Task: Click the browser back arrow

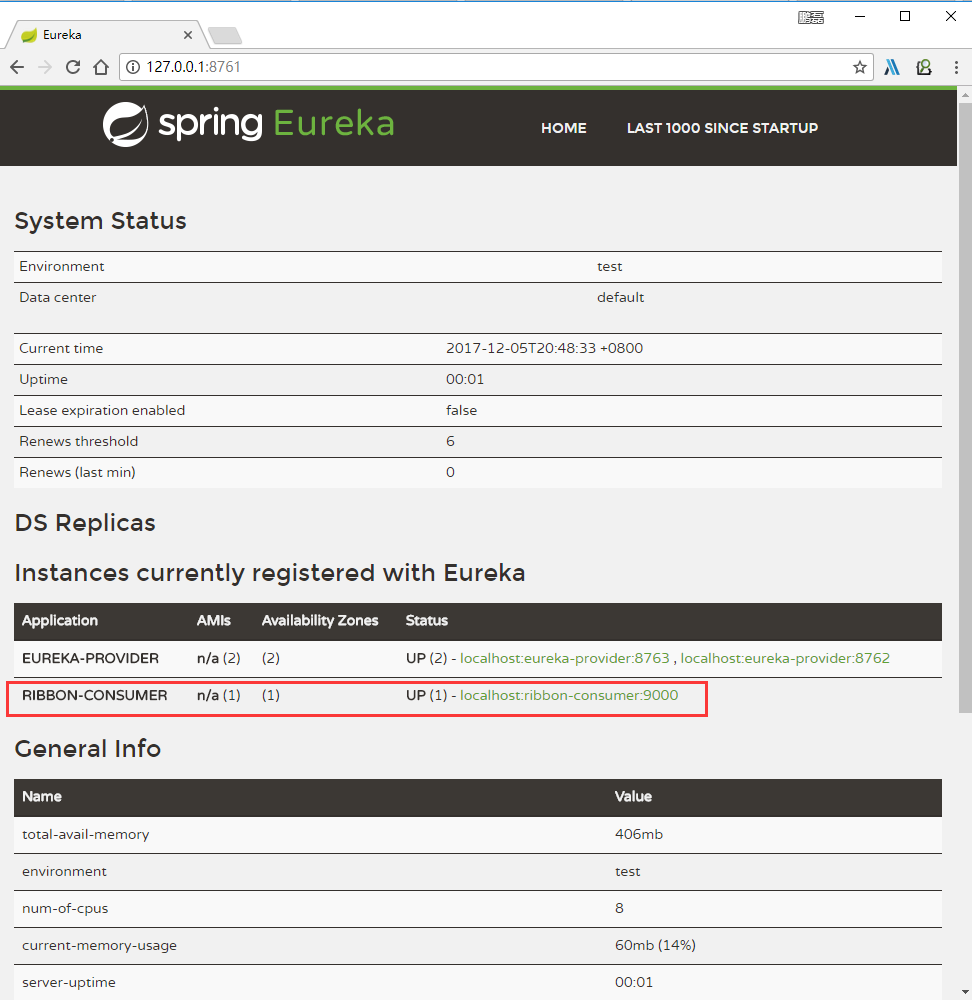Action: coord(17,67)
